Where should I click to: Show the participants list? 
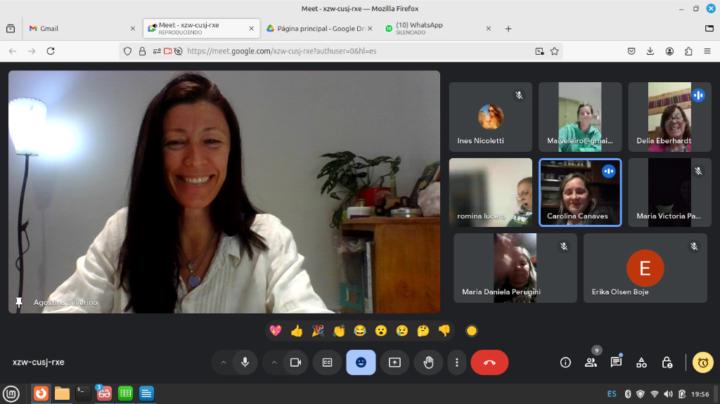point(590,362)
